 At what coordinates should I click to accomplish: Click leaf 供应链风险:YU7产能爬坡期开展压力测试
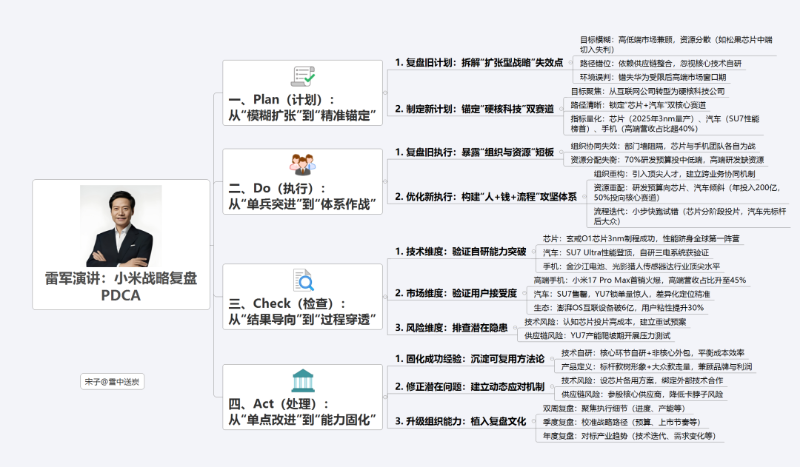click(x=597, y=336)
